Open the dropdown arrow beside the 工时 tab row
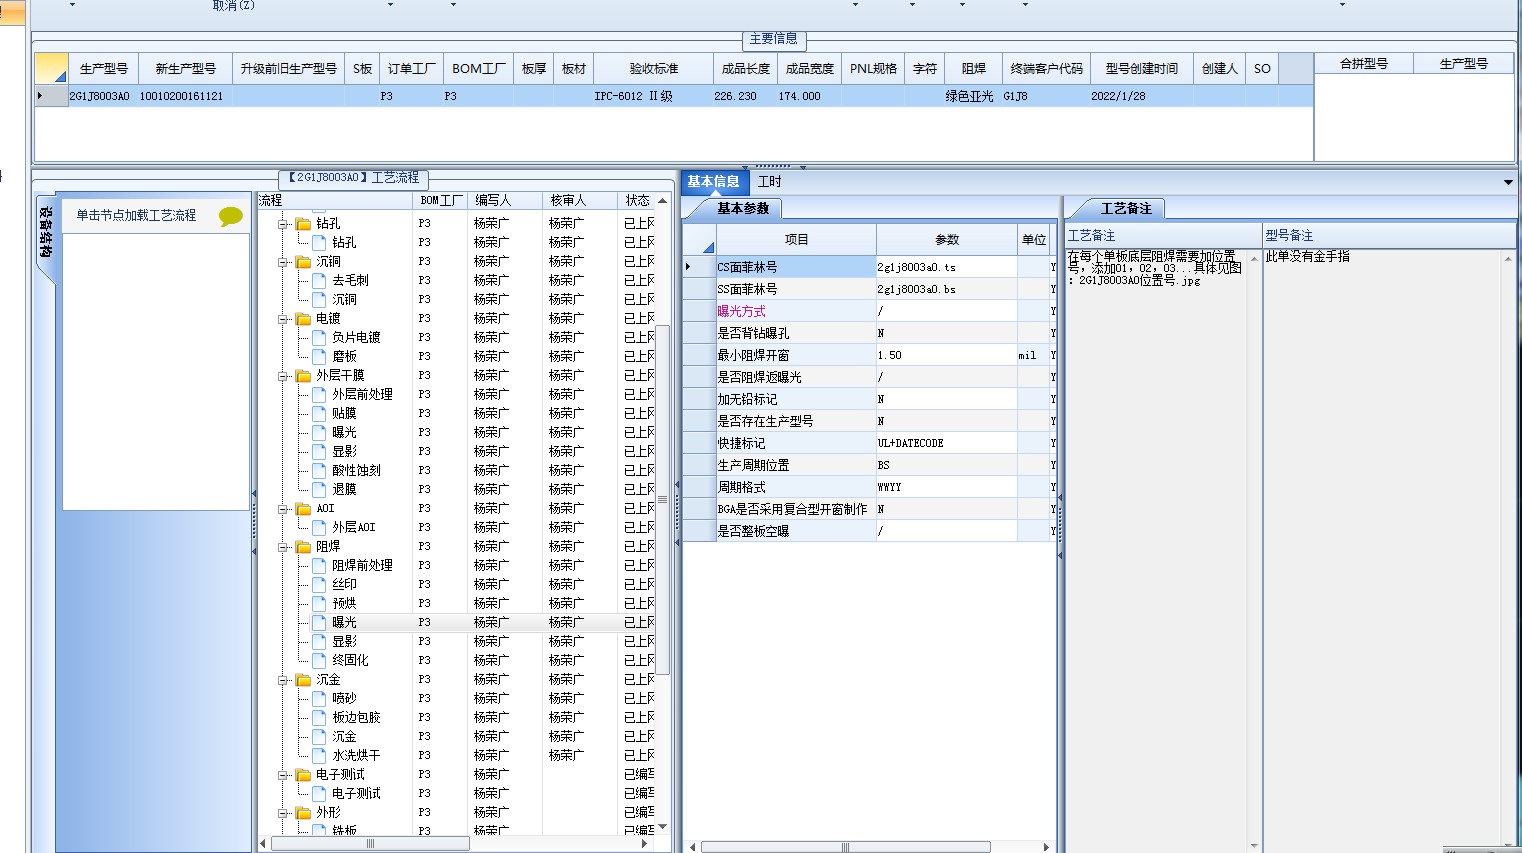Image resolution: width=1522 pixels, height=853 pixels. point(1508,182)
